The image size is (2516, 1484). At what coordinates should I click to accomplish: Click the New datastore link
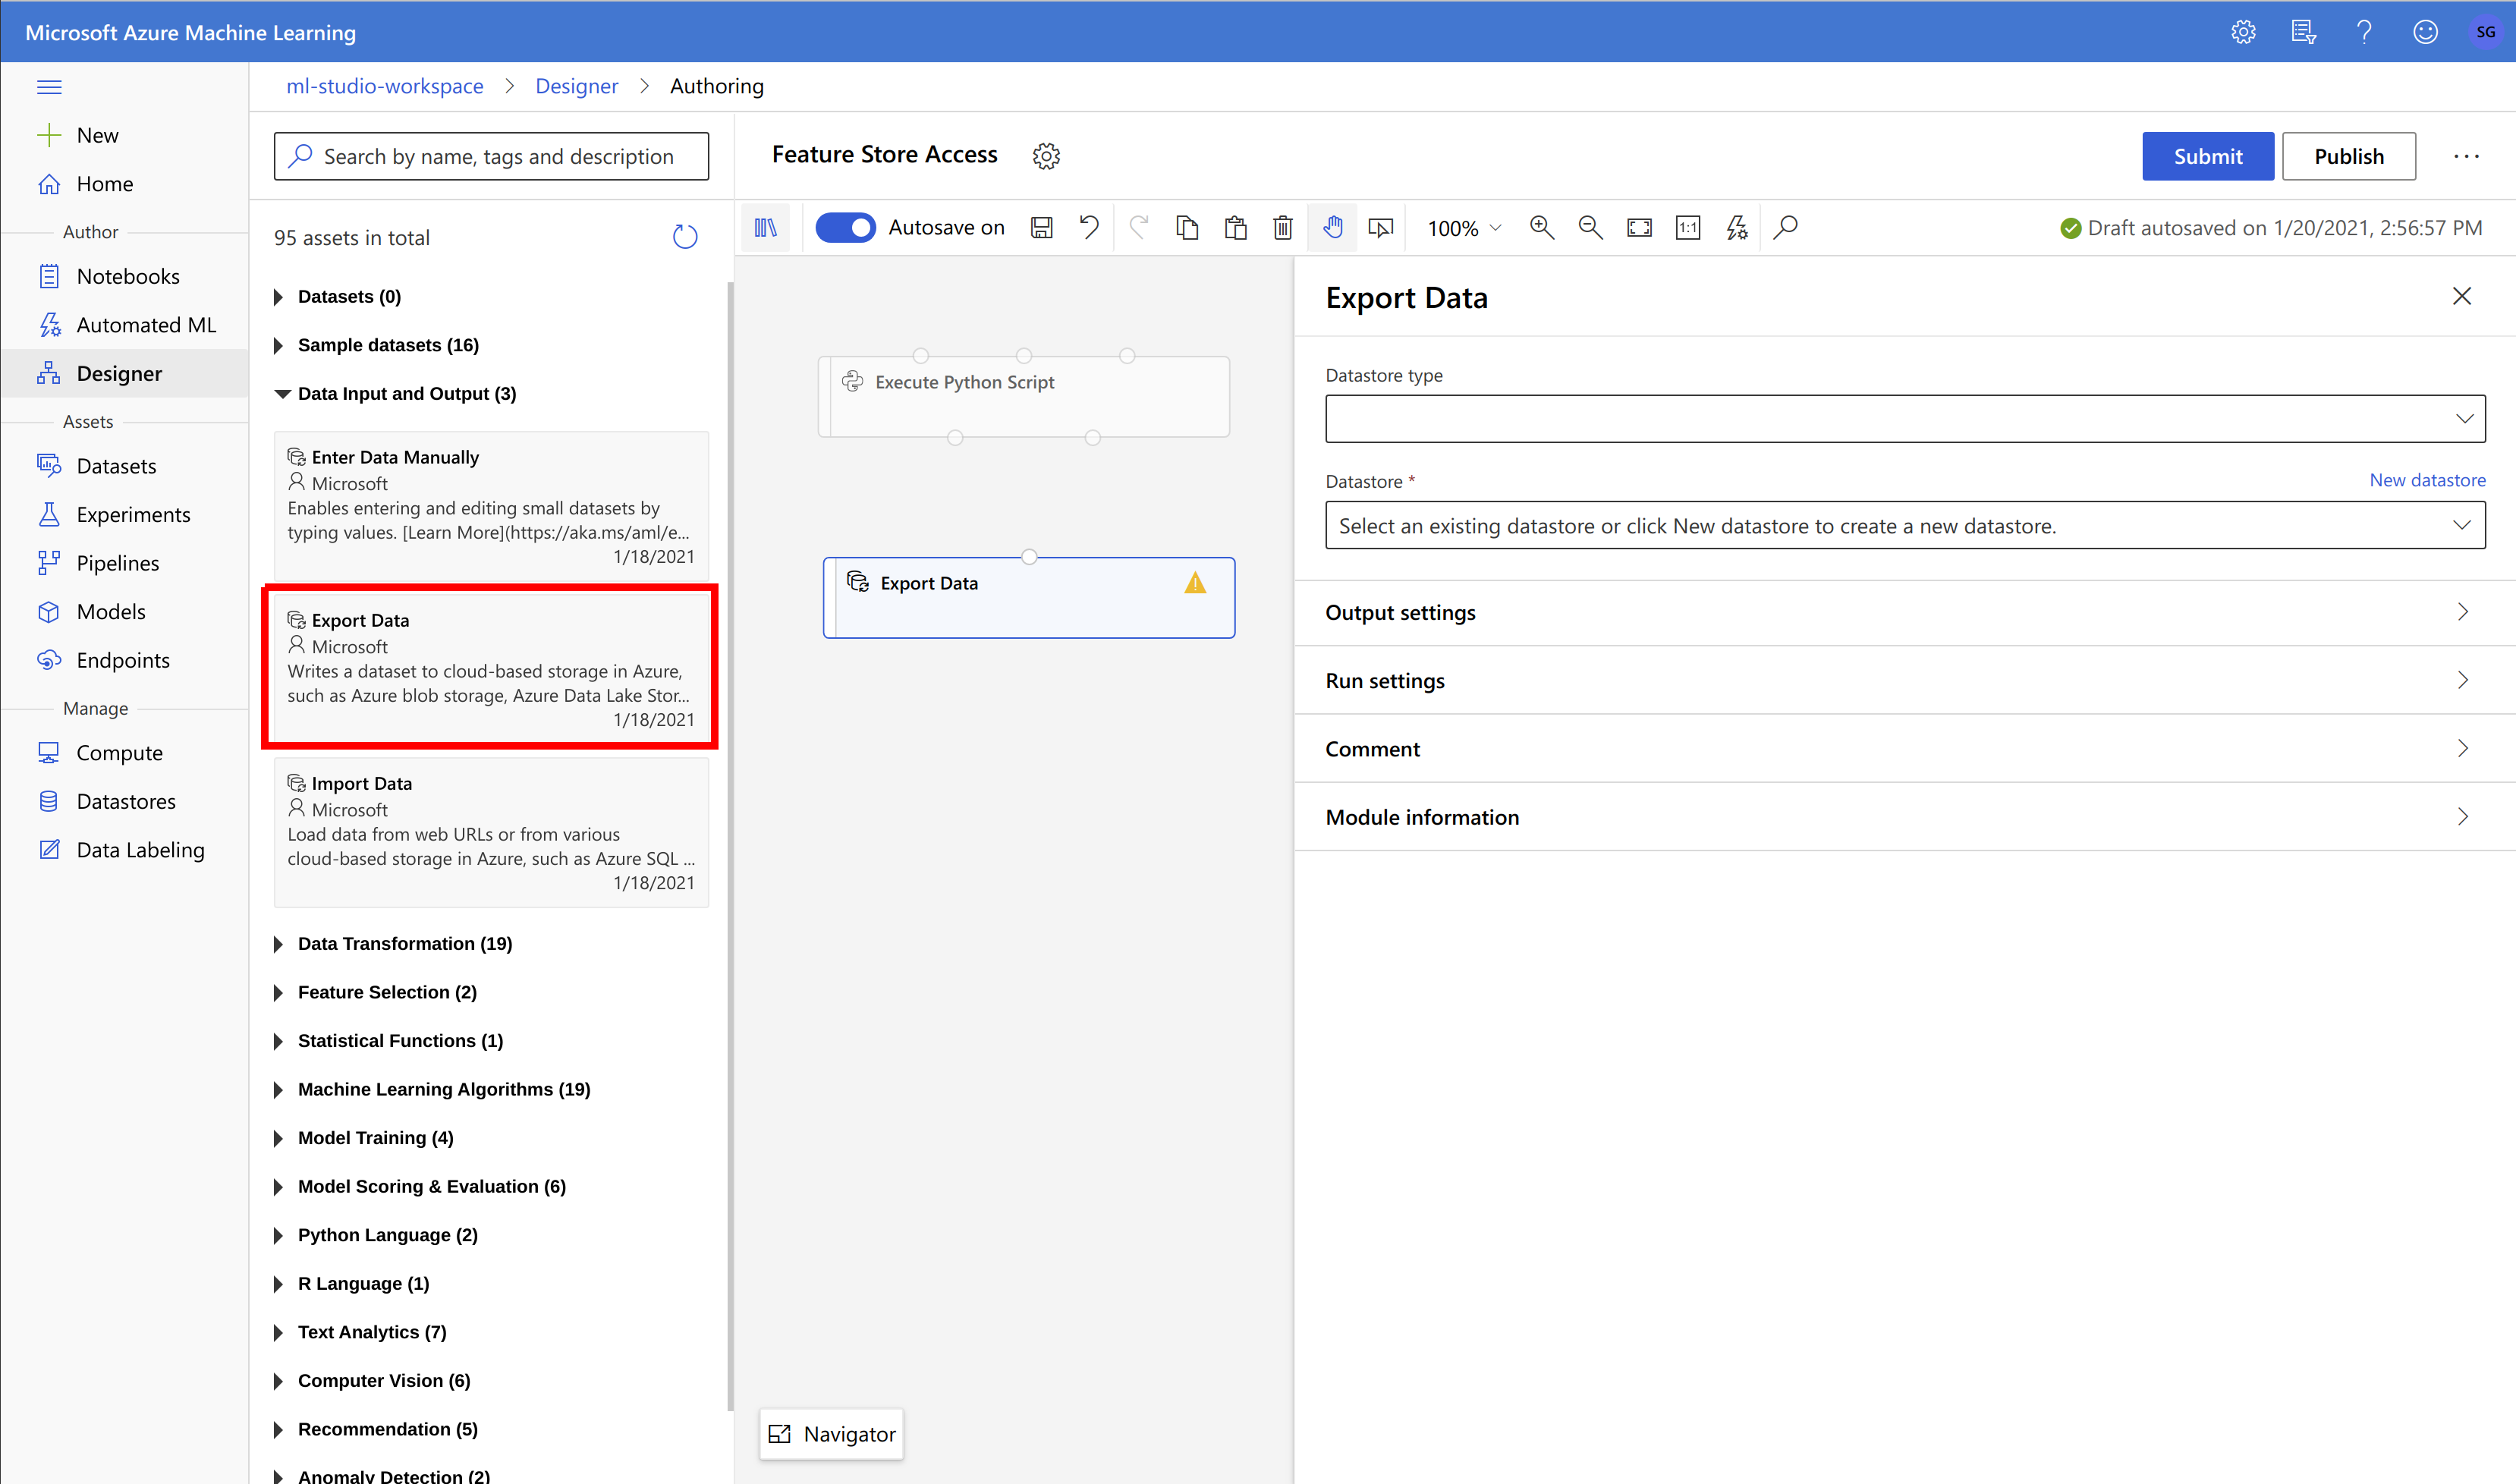pyautogui.click(x=2427, y=480)
